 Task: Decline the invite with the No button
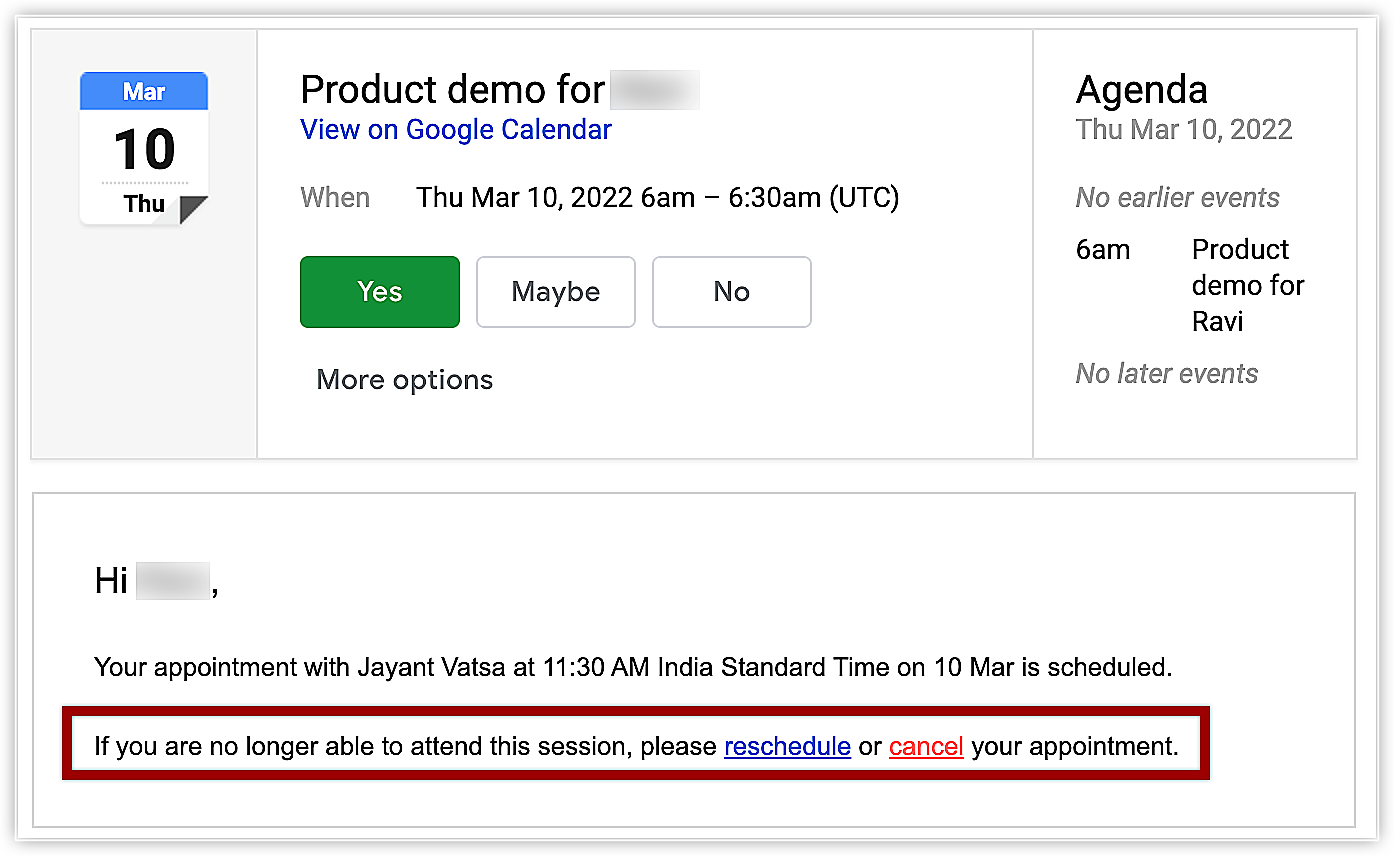point(732,292)
